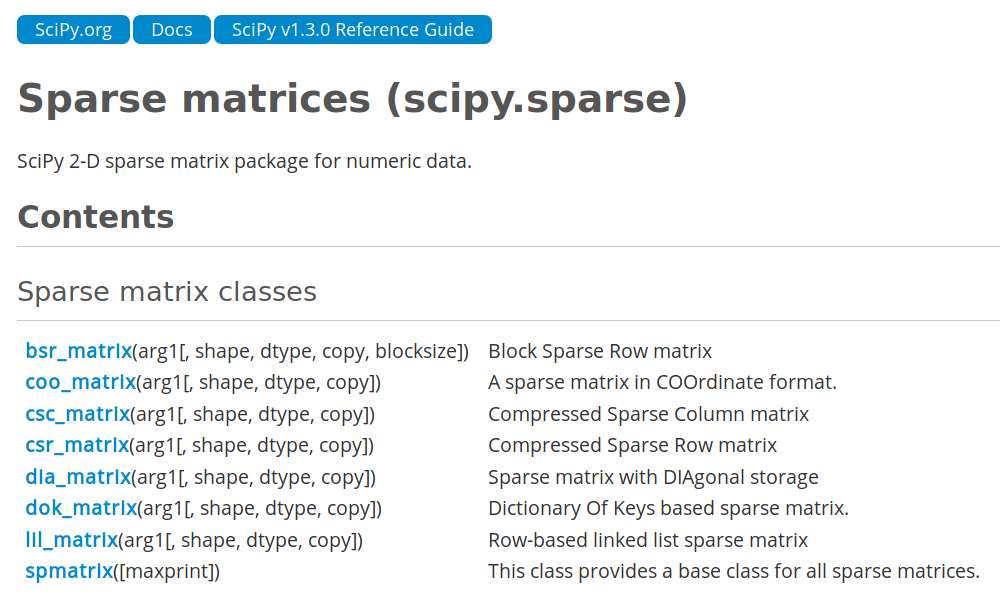Open the coo_matrix class documentation
Viewport: 1000px width, 597px height.
tap(80, 382)
